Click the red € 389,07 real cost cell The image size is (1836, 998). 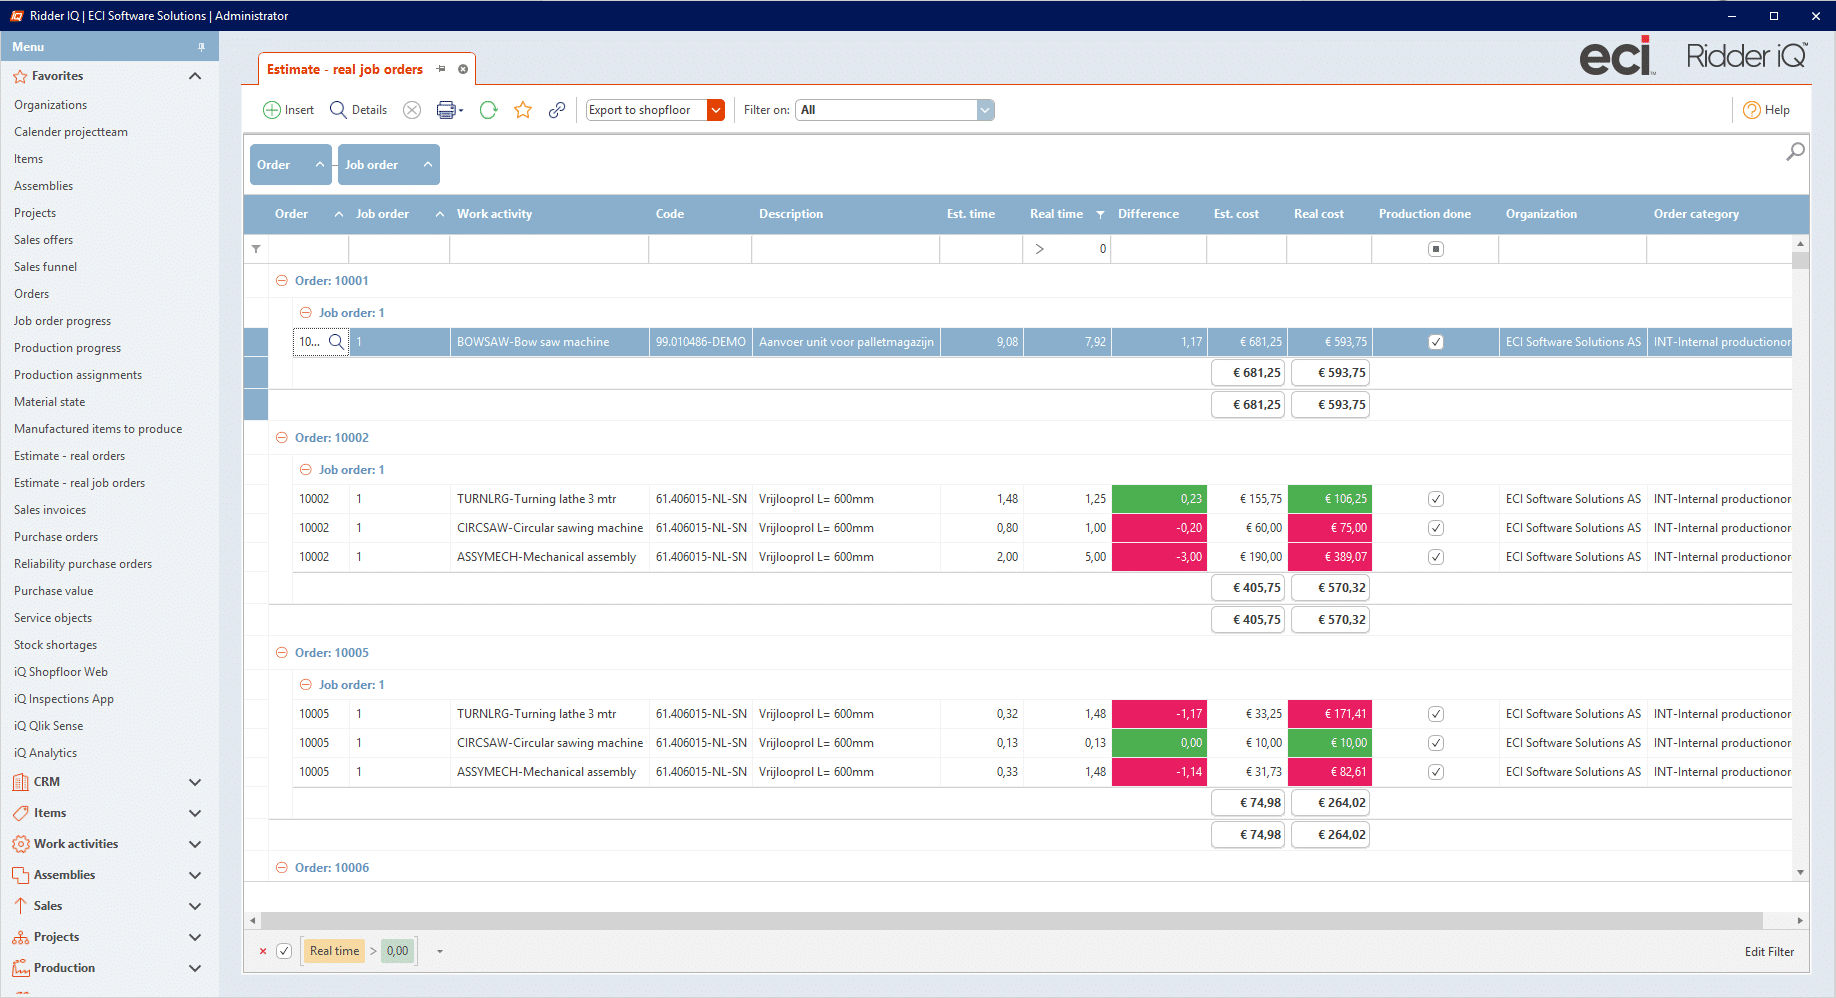coord(1329,557)
